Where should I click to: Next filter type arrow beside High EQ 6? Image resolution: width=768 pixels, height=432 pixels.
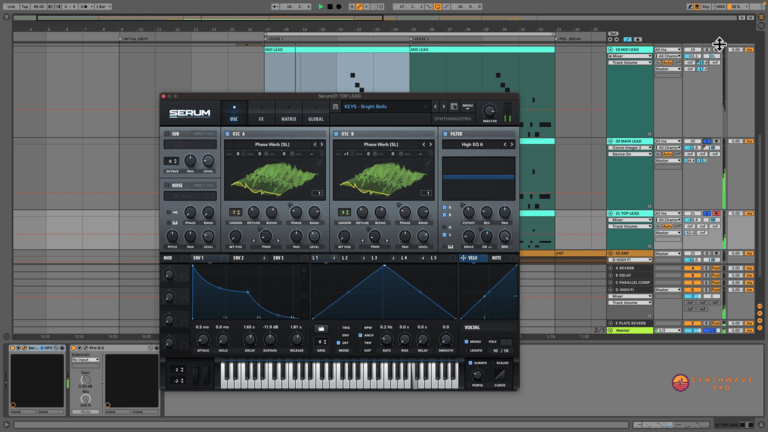pyautogui.click(x=512, y=144)
